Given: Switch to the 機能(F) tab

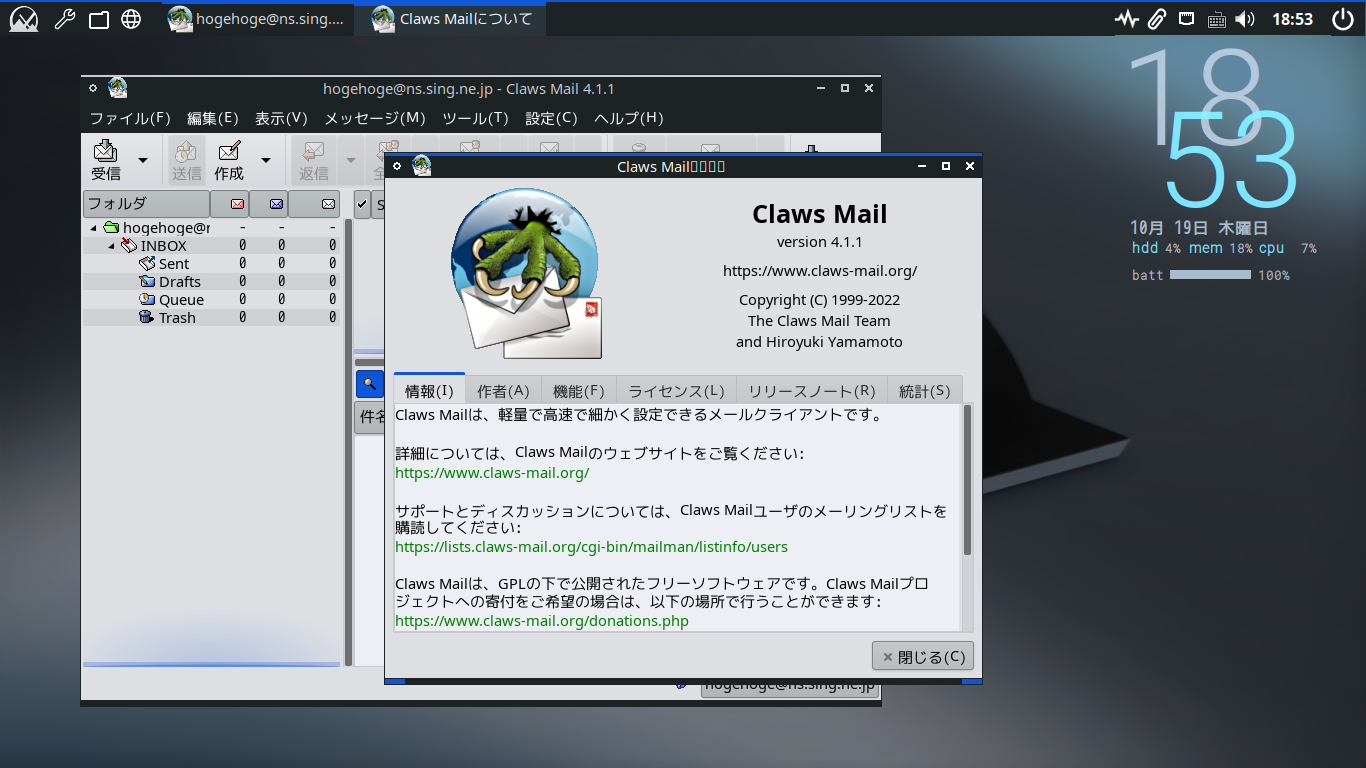Looking at the screenshot, I should tap(579, 391).
